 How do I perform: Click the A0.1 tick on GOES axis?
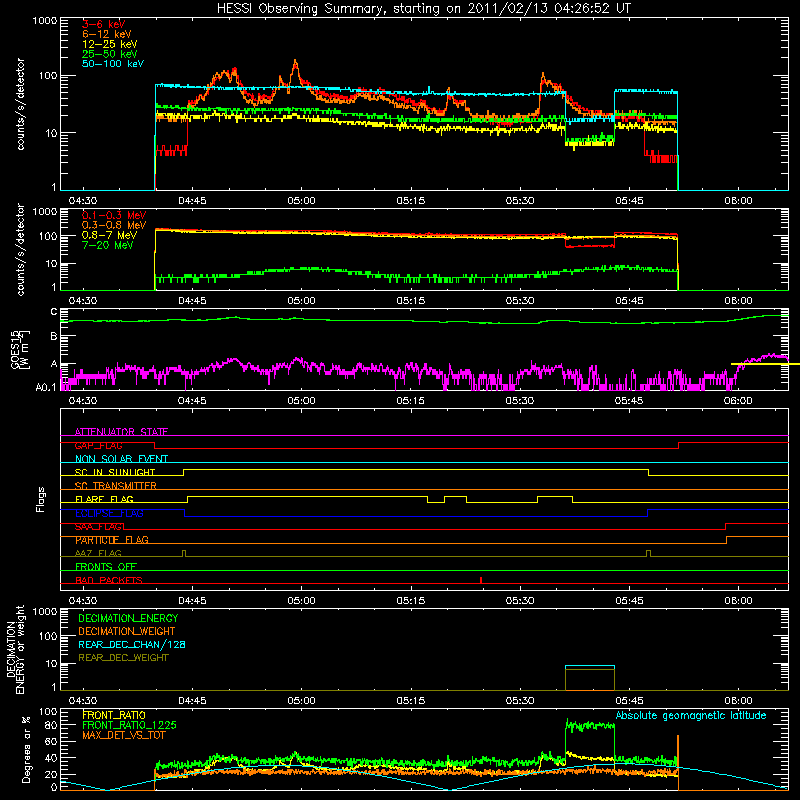(x=45, y=387)
